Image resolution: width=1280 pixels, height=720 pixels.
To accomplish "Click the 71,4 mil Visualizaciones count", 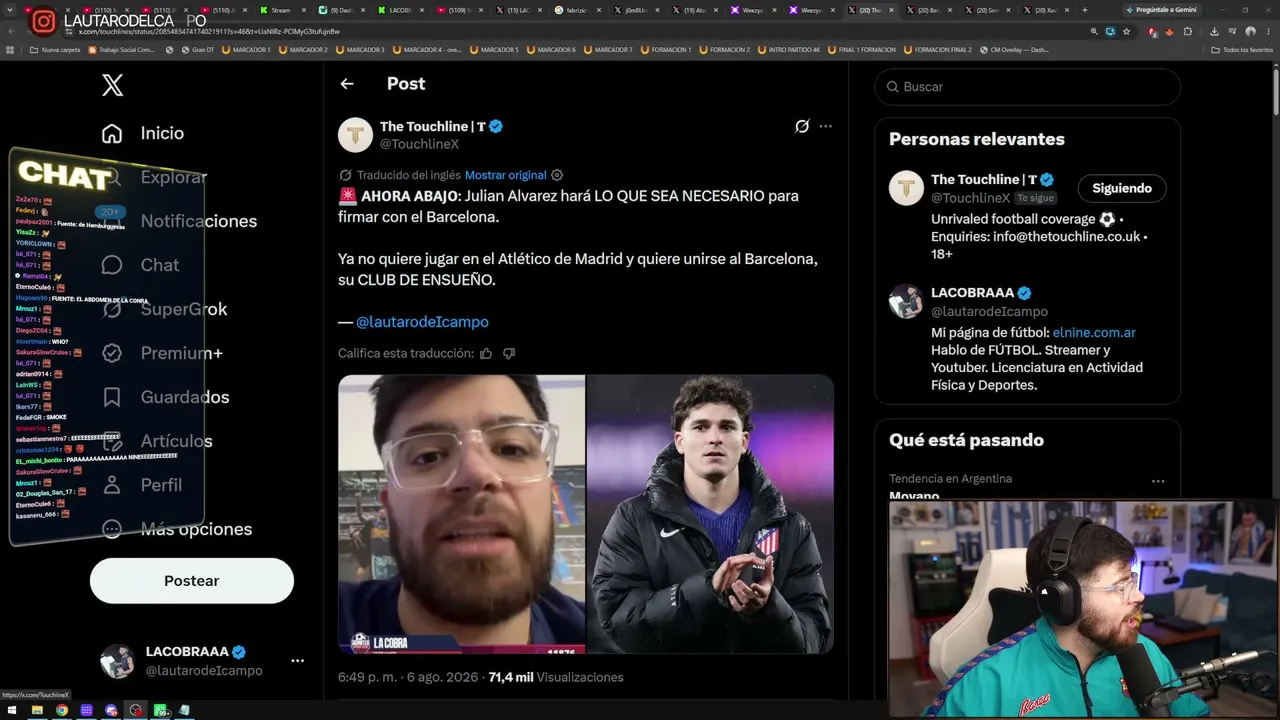I will click(x=556, y=677).
